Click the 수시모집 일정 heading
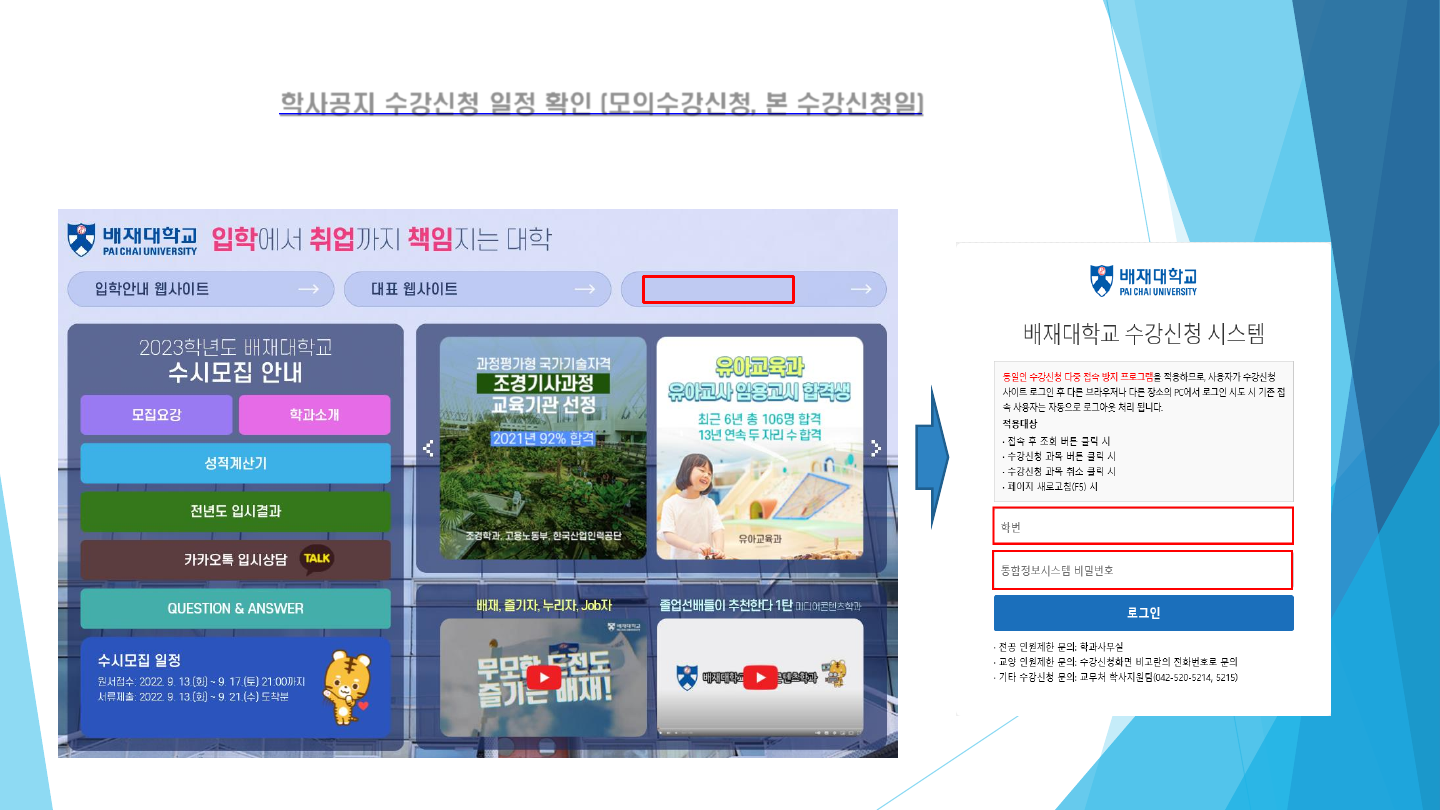This screenshot has width=1440, height=810. click(x=139, y=660)
